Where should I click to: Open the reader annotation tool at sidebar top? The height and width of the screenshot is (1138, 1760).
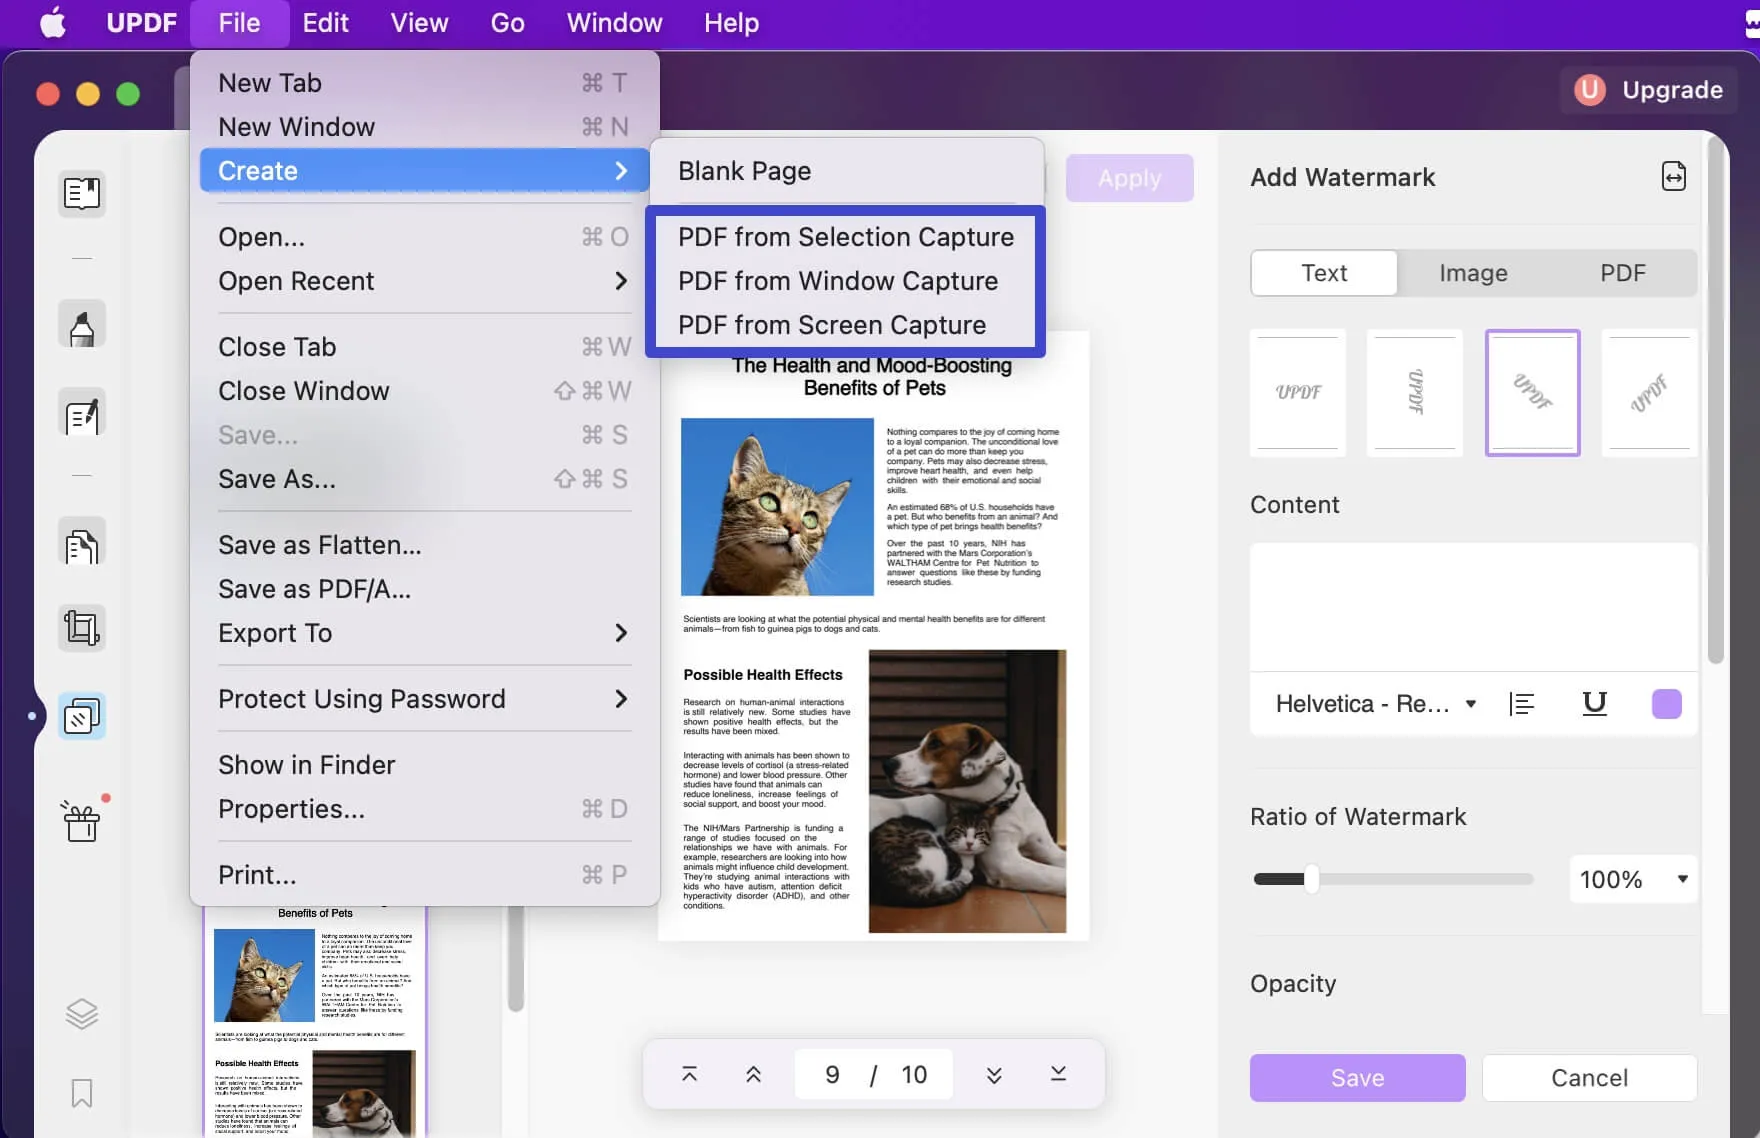pyautogui.click(x=81, y=194)
